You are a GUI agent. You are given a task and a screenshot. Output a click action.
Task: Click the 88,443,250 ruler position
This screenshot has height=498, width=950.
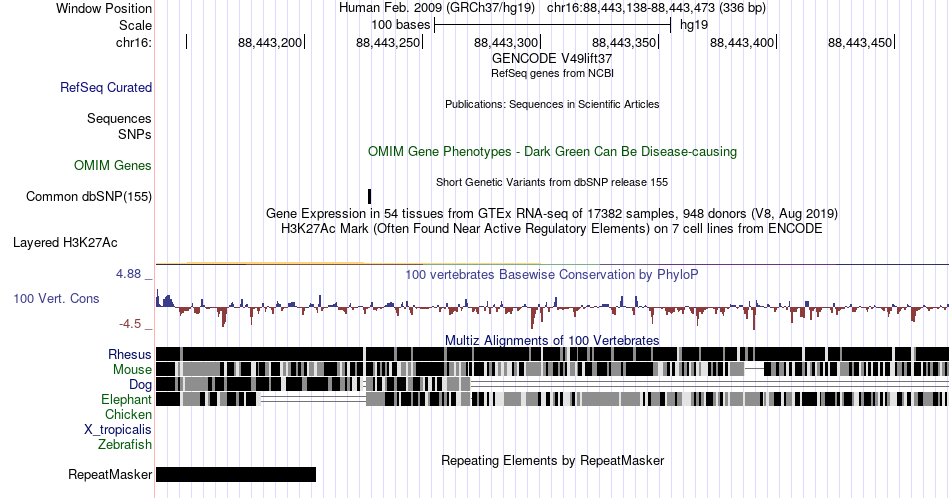(x=388, y=42)
